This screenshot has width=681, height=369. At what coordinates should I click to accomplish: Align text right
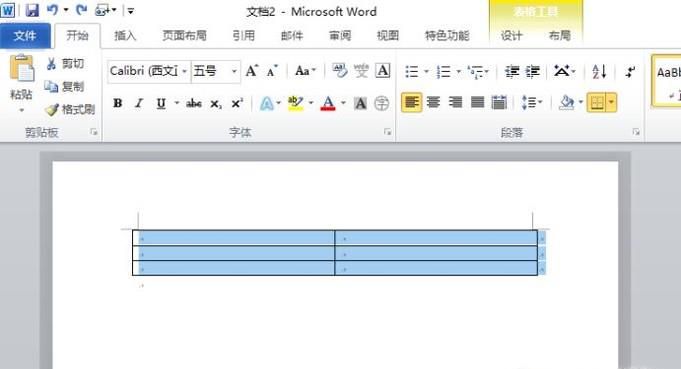point(455,102)
